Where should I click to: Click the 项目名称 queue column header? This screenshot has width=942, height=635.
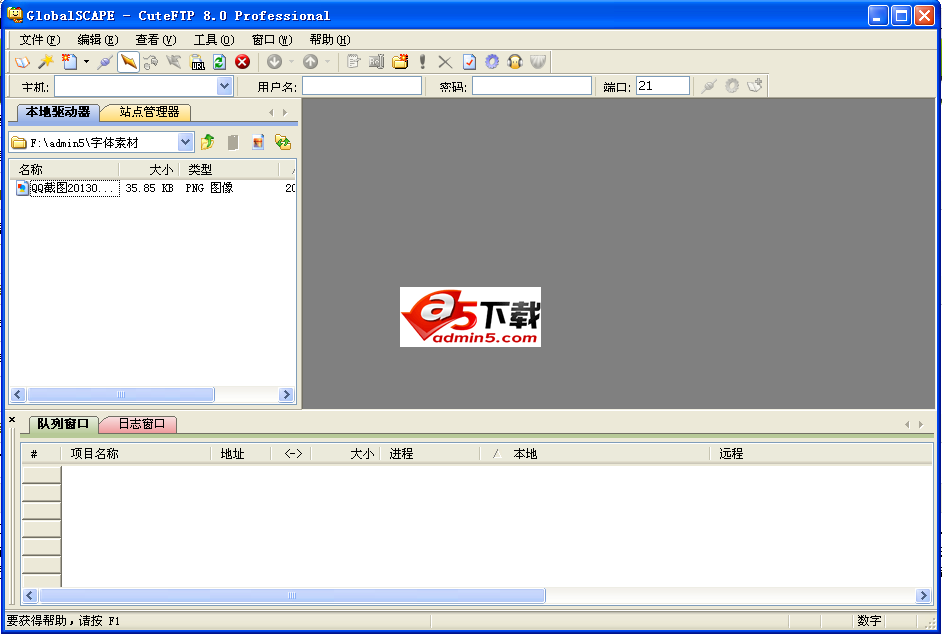[x=136, y=454]
